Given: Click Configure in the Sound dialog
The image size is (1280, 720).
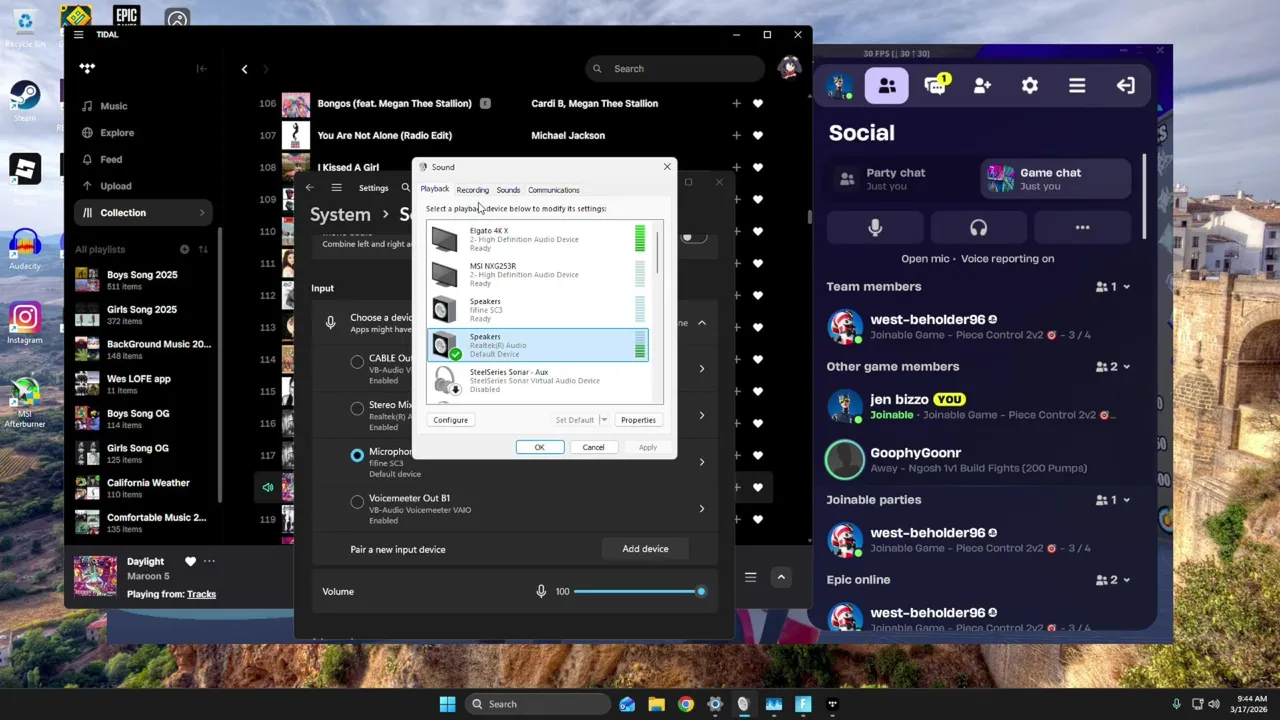Looking at the screenshot, I should pyautogui.click(x=450, y=420).
